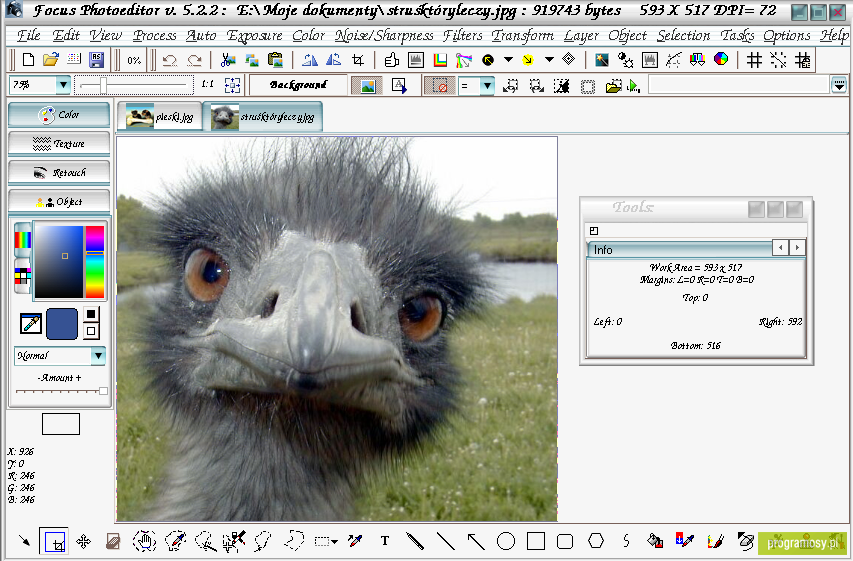Click the empty text field in the toolbar
Viewport: 853px width, 561px height.
click(x=739, y=85)
